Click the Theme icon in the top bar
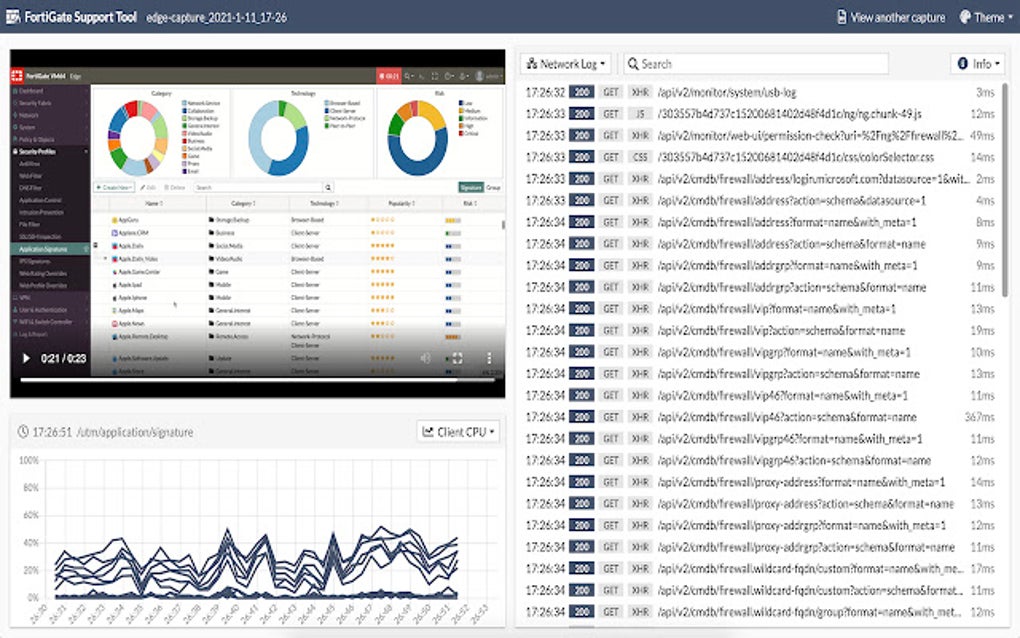The image size is (1020, 638). [963, 16]
